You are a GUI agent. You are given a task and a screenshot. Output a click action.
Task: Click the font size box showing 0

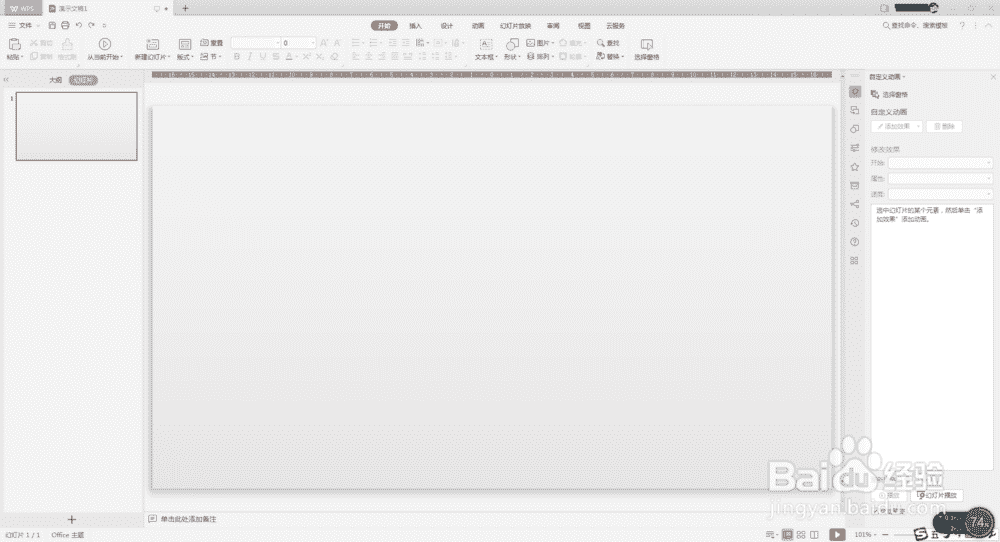click(x=298, y=43)
